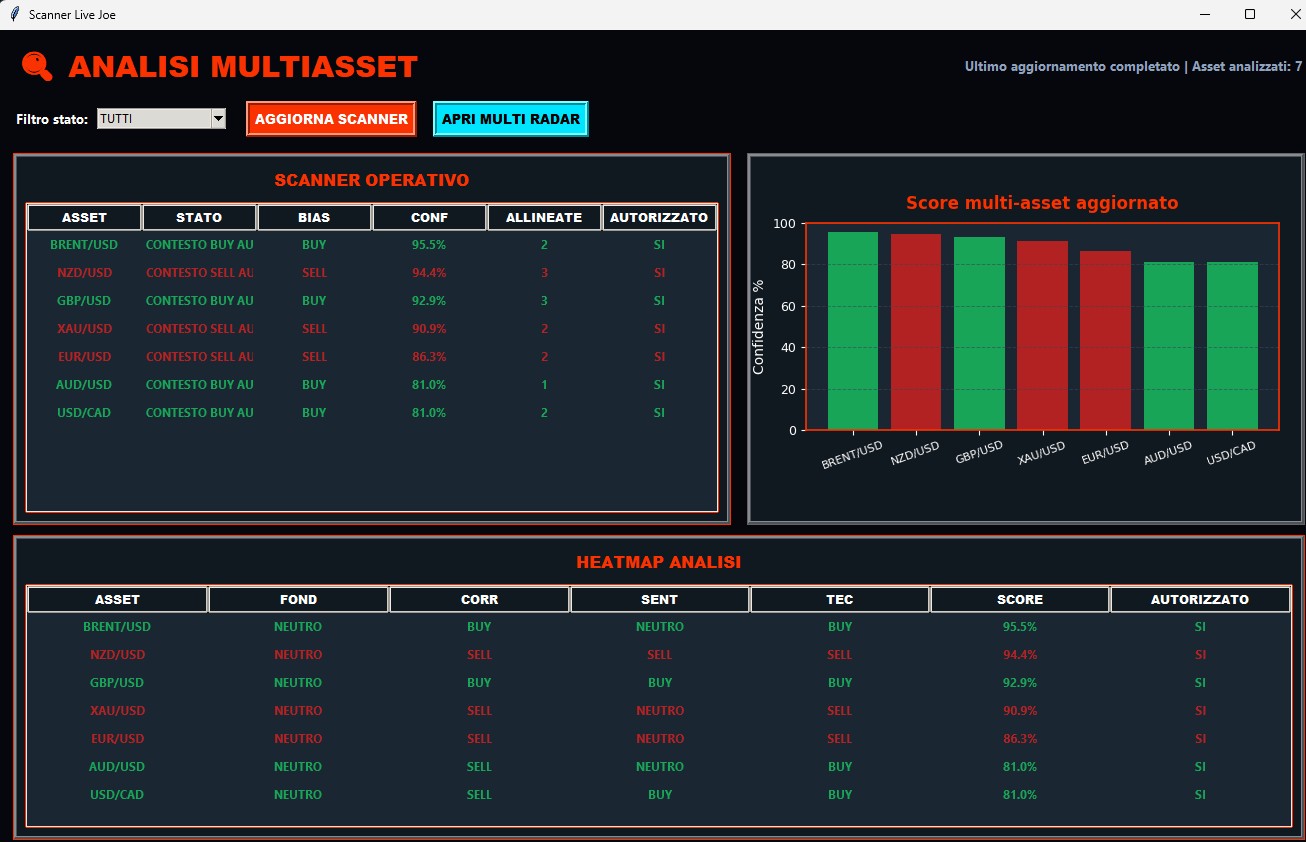Click the EUR/USD bar in the chart
Screen dimensions: 1306x842
pyautogui.click(x=1105, y=340)
